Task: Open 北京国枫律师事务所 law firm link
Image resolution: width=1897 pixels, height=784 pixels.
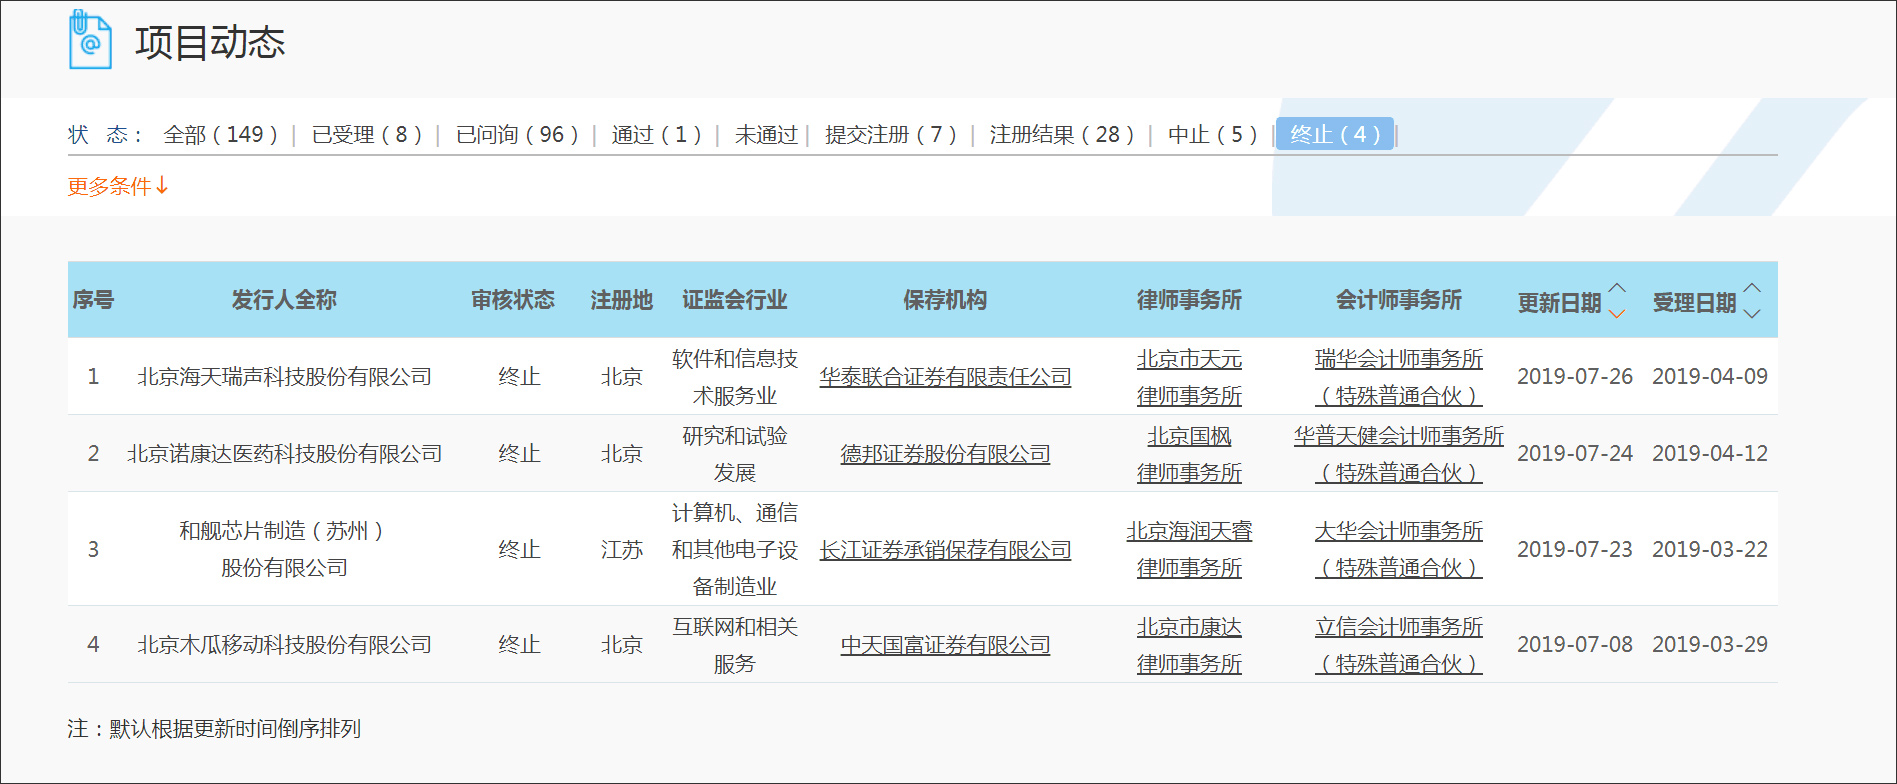Action: [1189, 454]
